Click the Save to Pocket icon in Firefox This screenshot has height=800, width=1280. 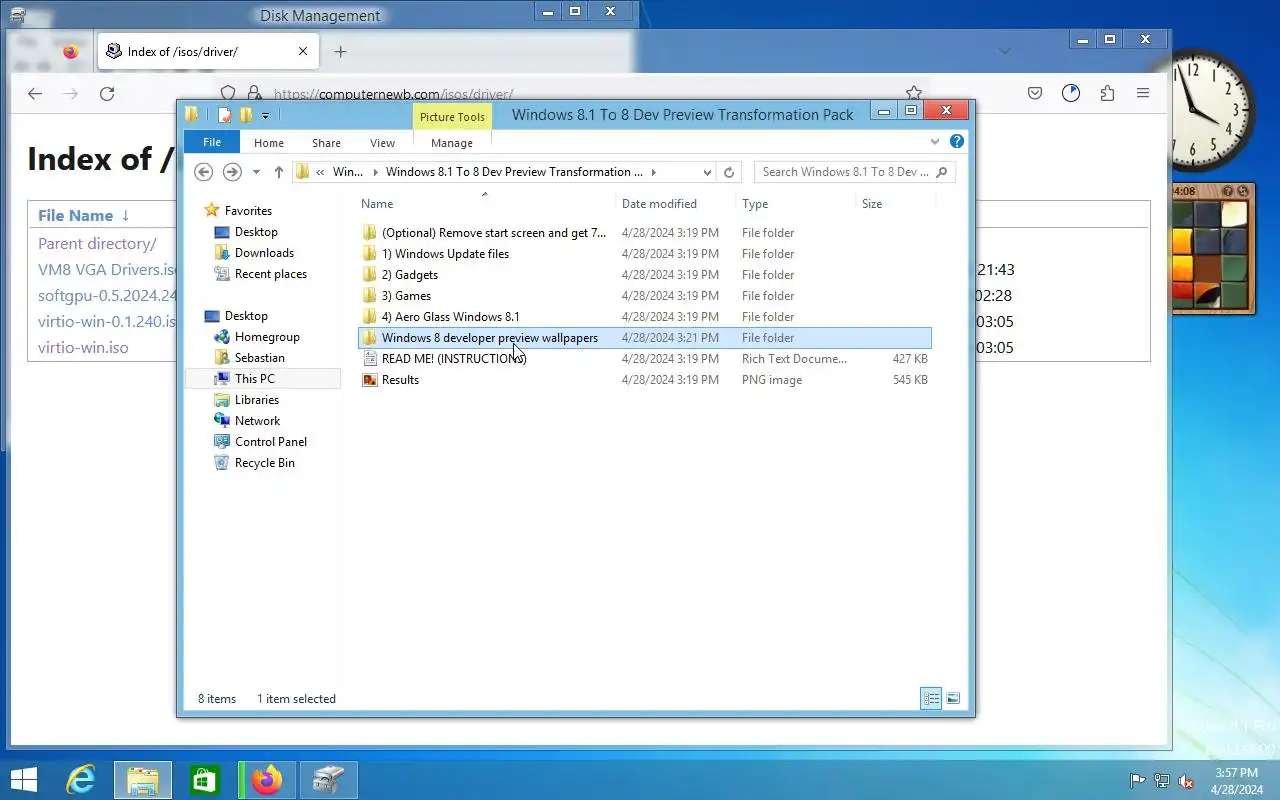[1035, 93]
